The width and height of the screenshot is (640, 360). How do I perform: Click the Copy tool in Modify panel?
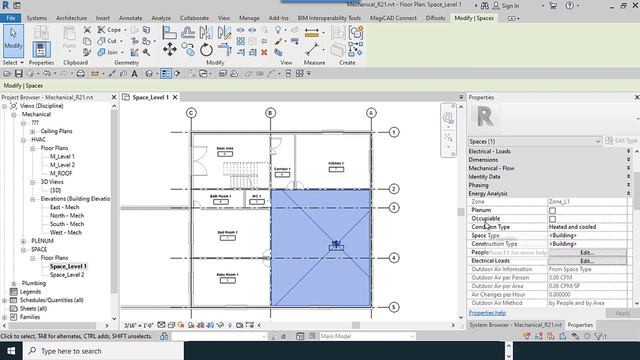coord(188,49)
